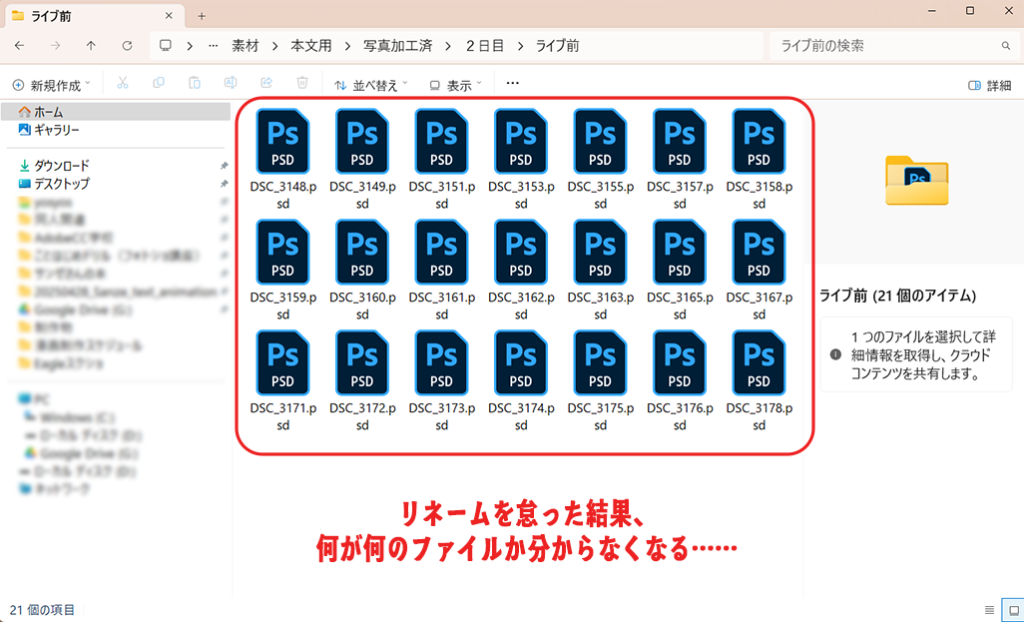Select the DSC_3161.psd file icon
Image resolution: width=1024 pixels, height=622 pixels.
pyautogui.click(x=441, y=252)
